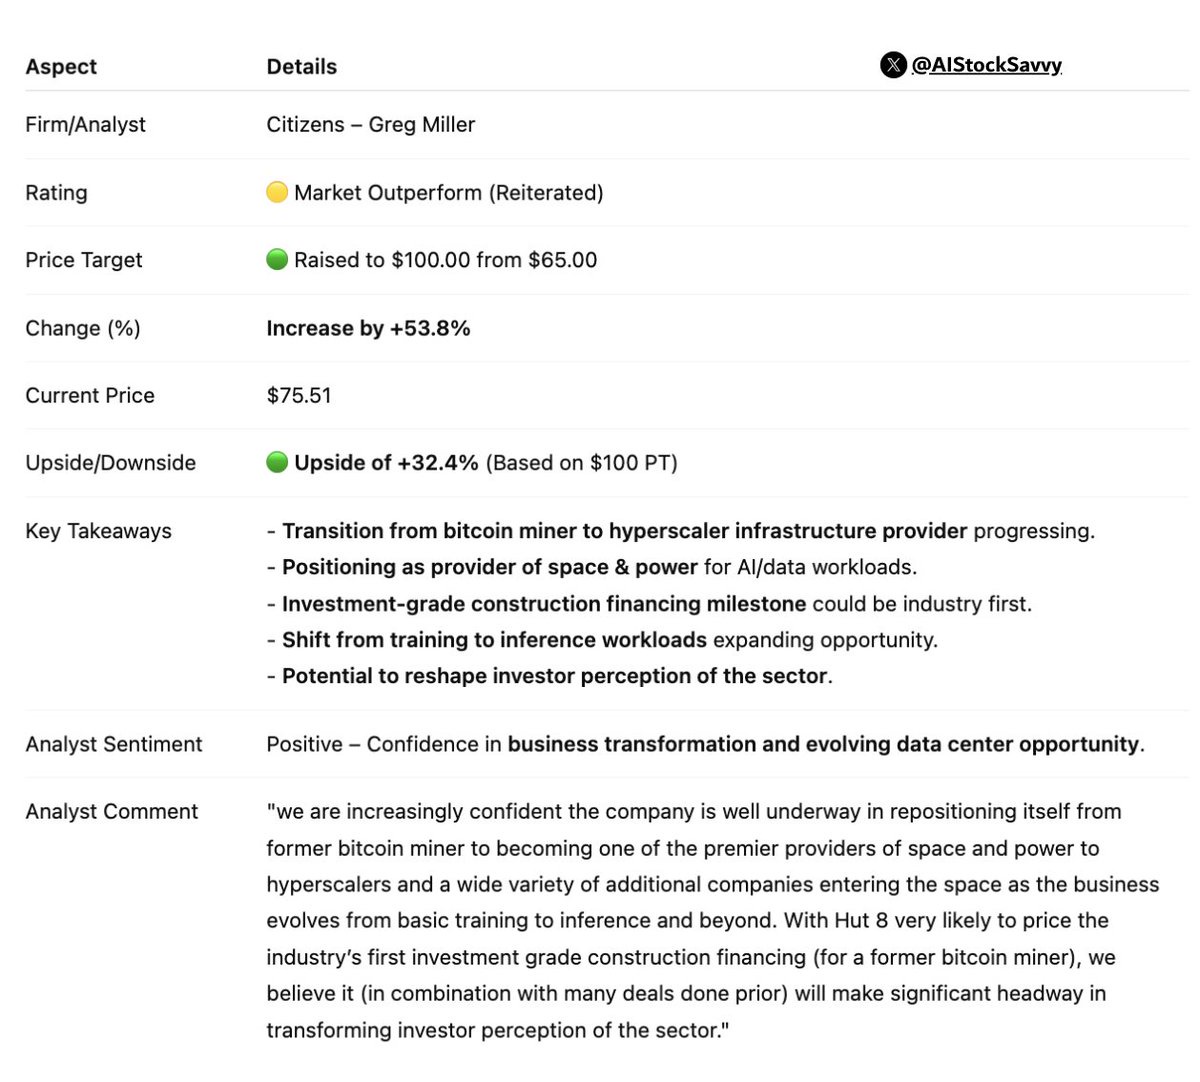This screenshot has height=1082, width=1200.
Task: Click the Increase by +53.8% value
Action: (368, 328)
